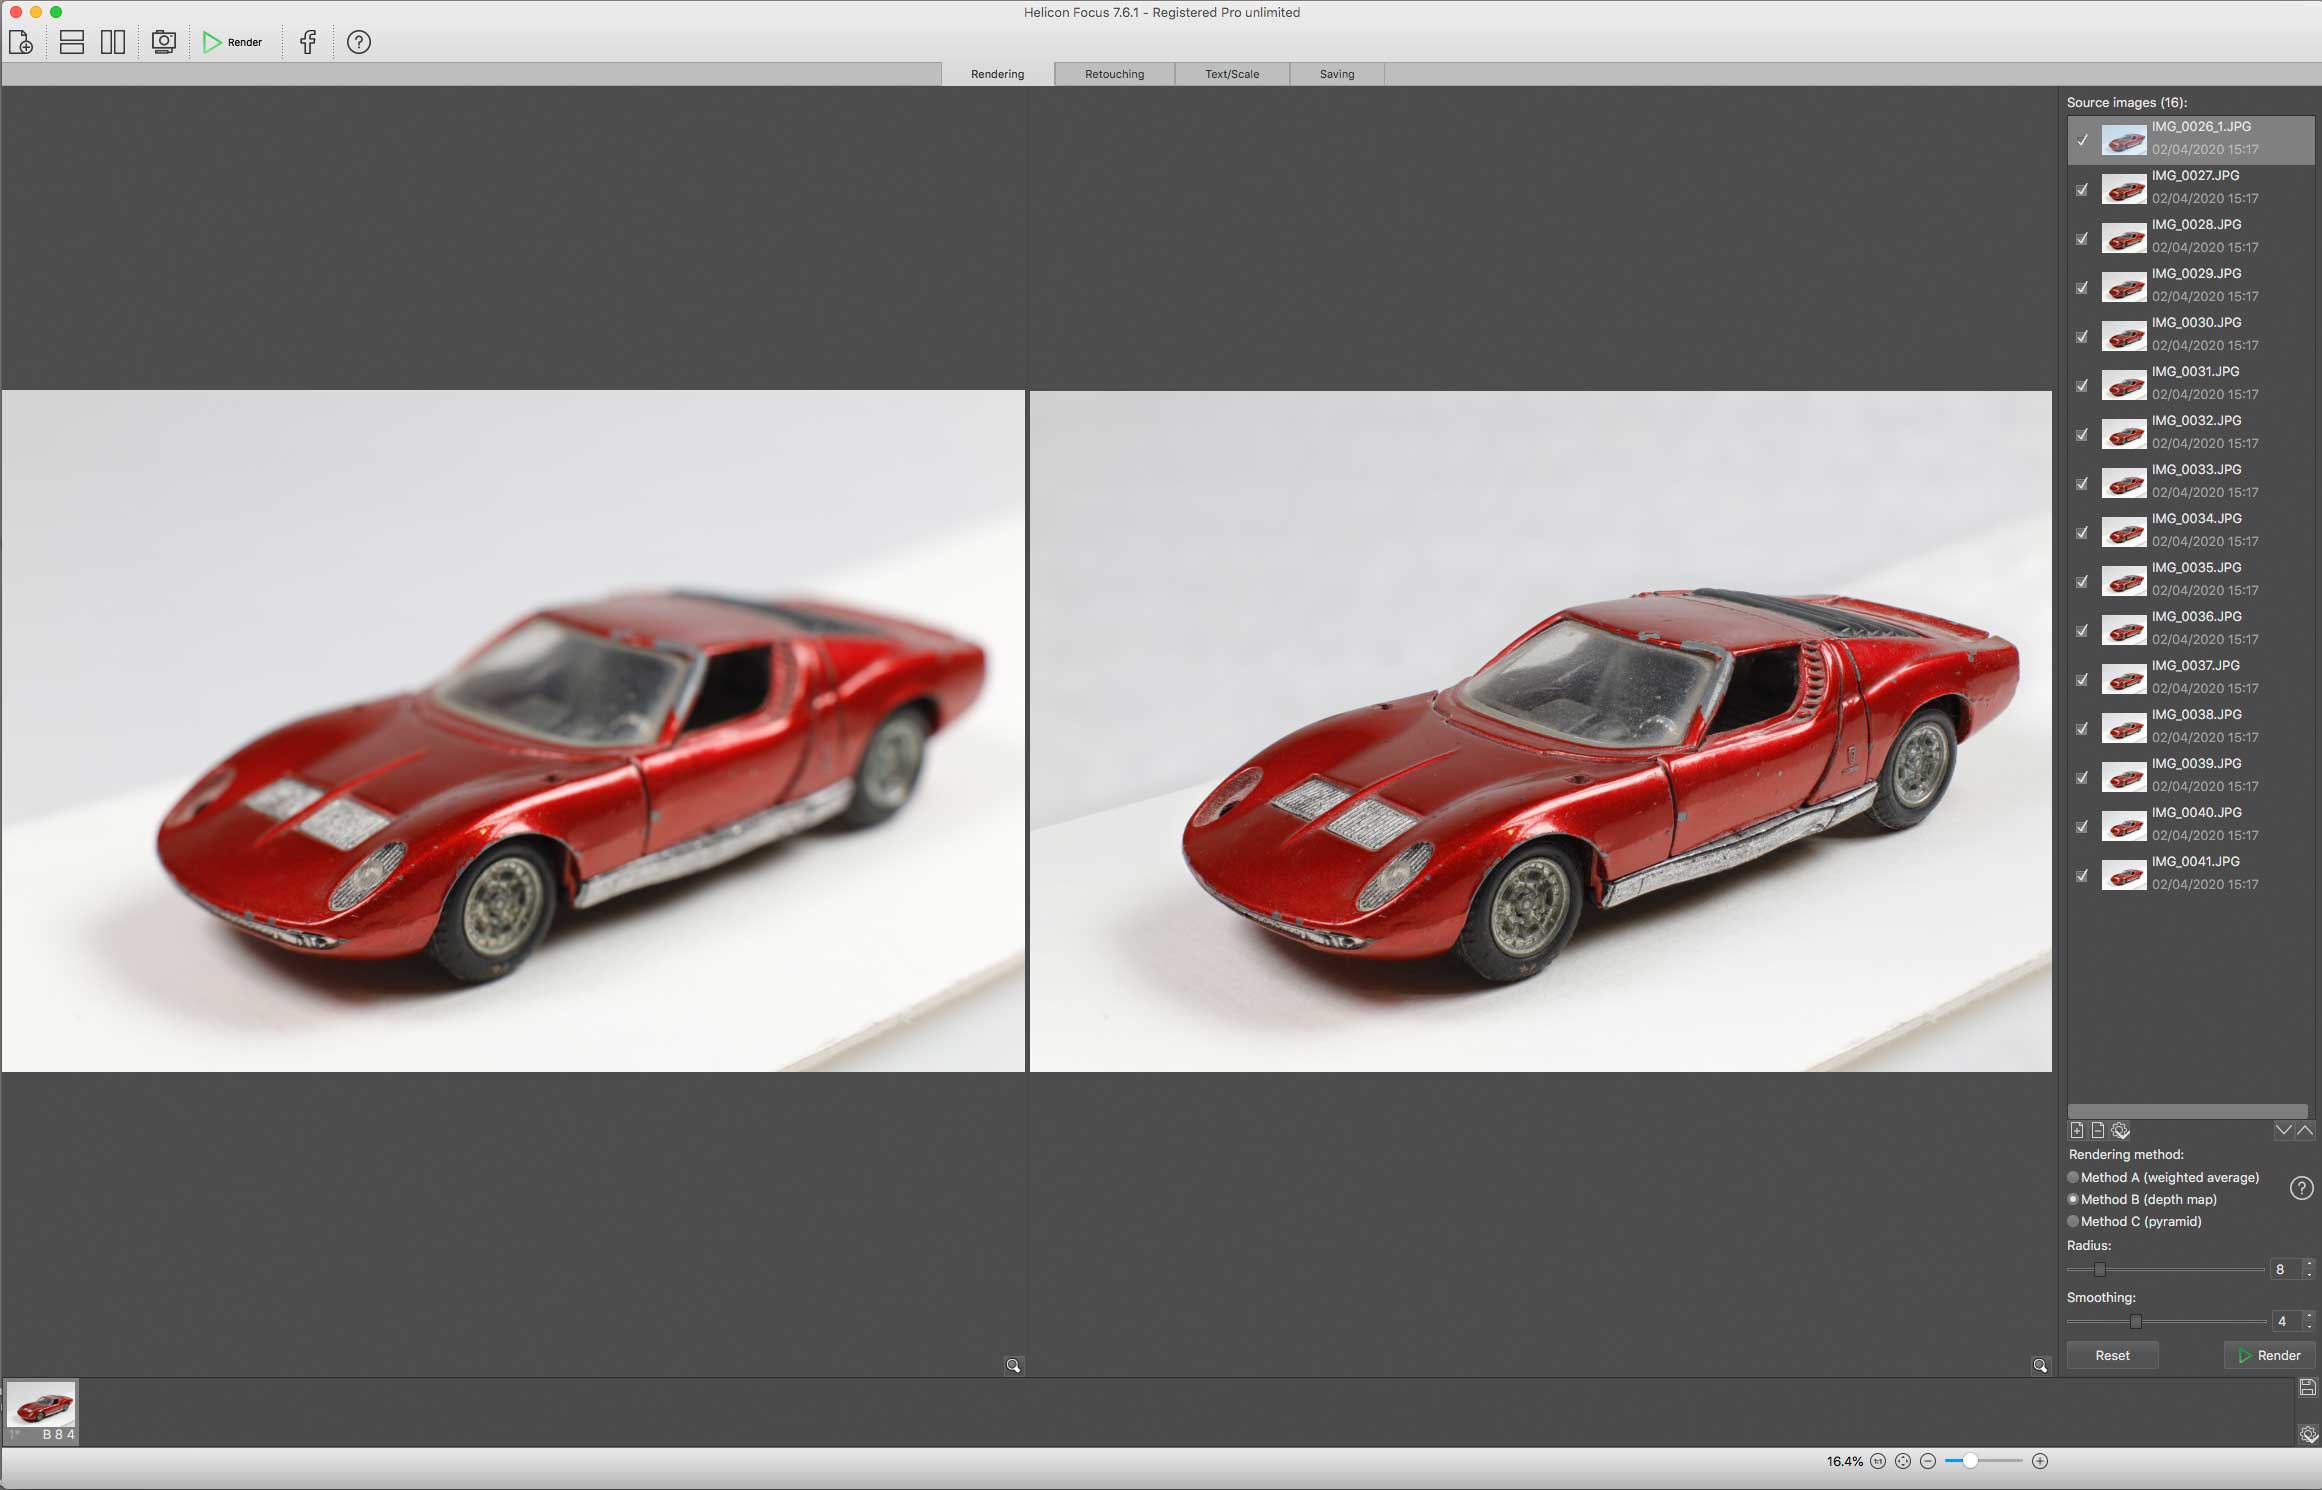Image resolution: width=2322 pixels, height=1490 pixels.
Task: Fit image to window zoom icon
Action: point(1903,1461)
